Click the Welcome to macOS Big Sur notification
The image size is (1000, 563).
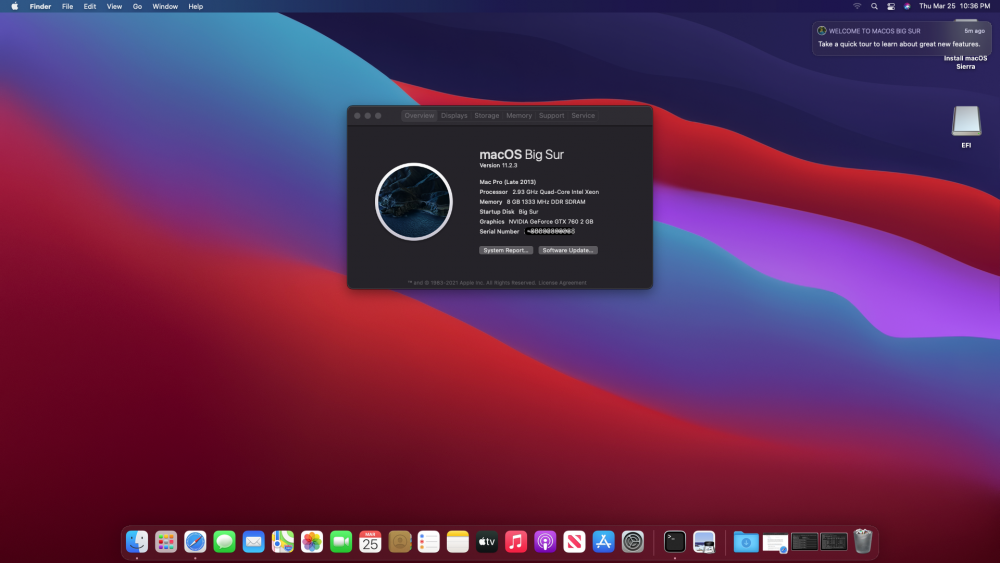pos(902,38)
